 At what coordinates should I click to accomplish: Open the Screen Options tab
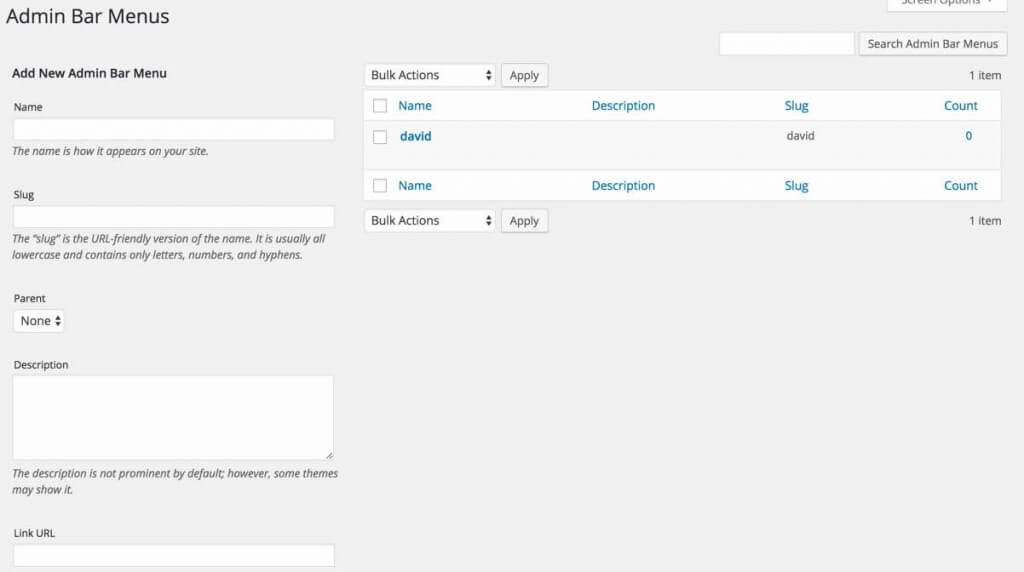click(946, 3)
